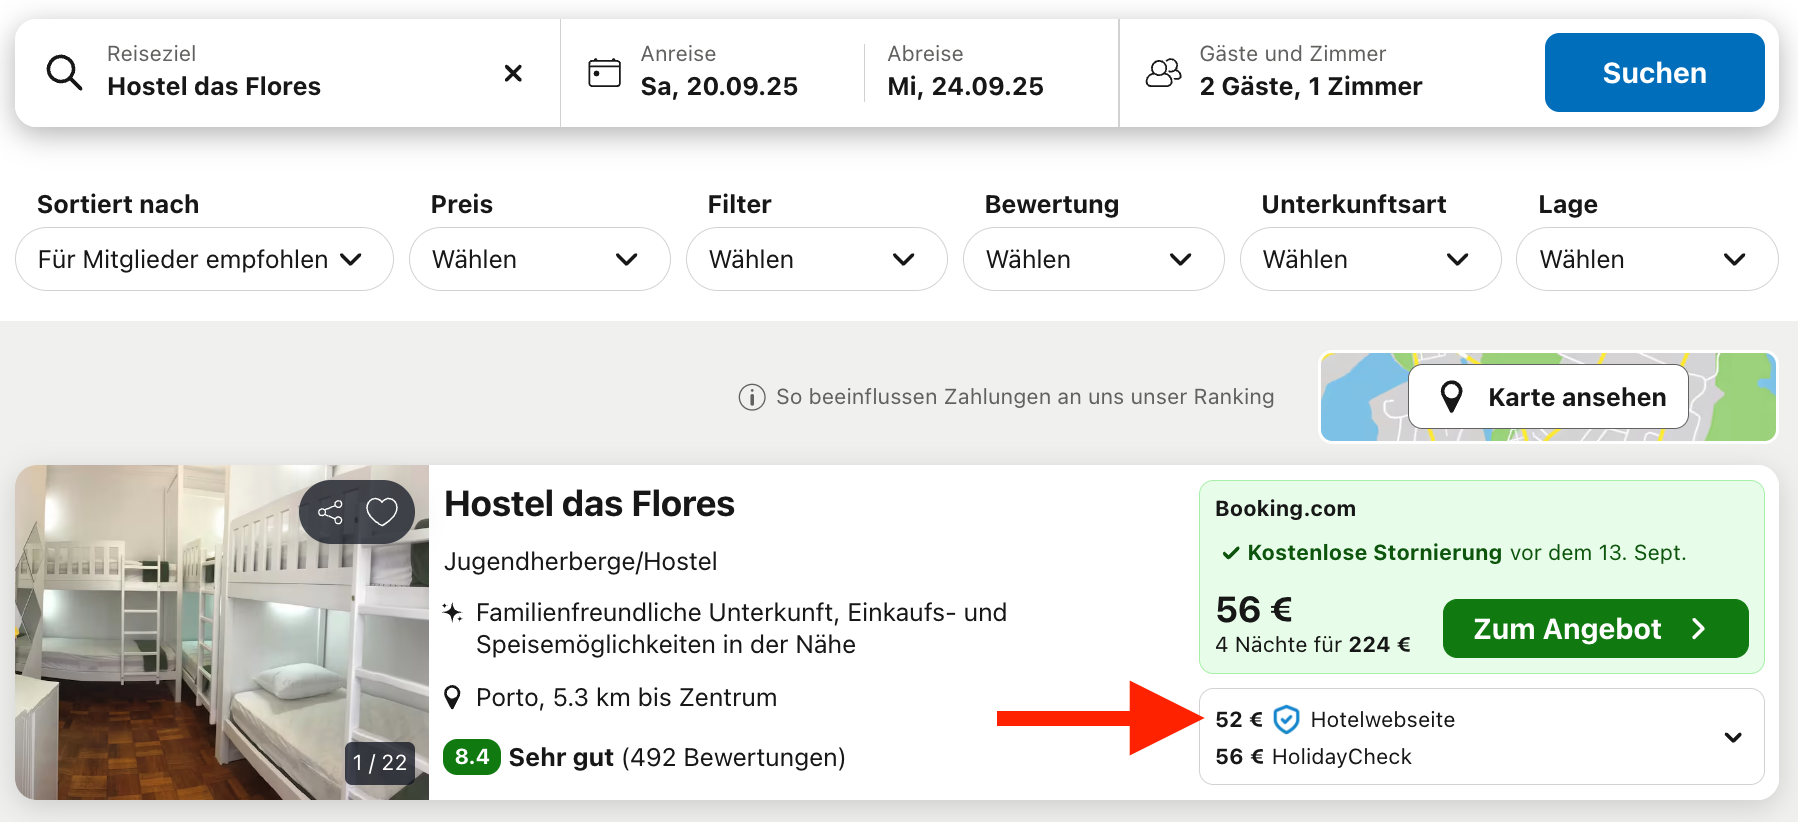Open the Anreise calendar icon

[604, 73]
